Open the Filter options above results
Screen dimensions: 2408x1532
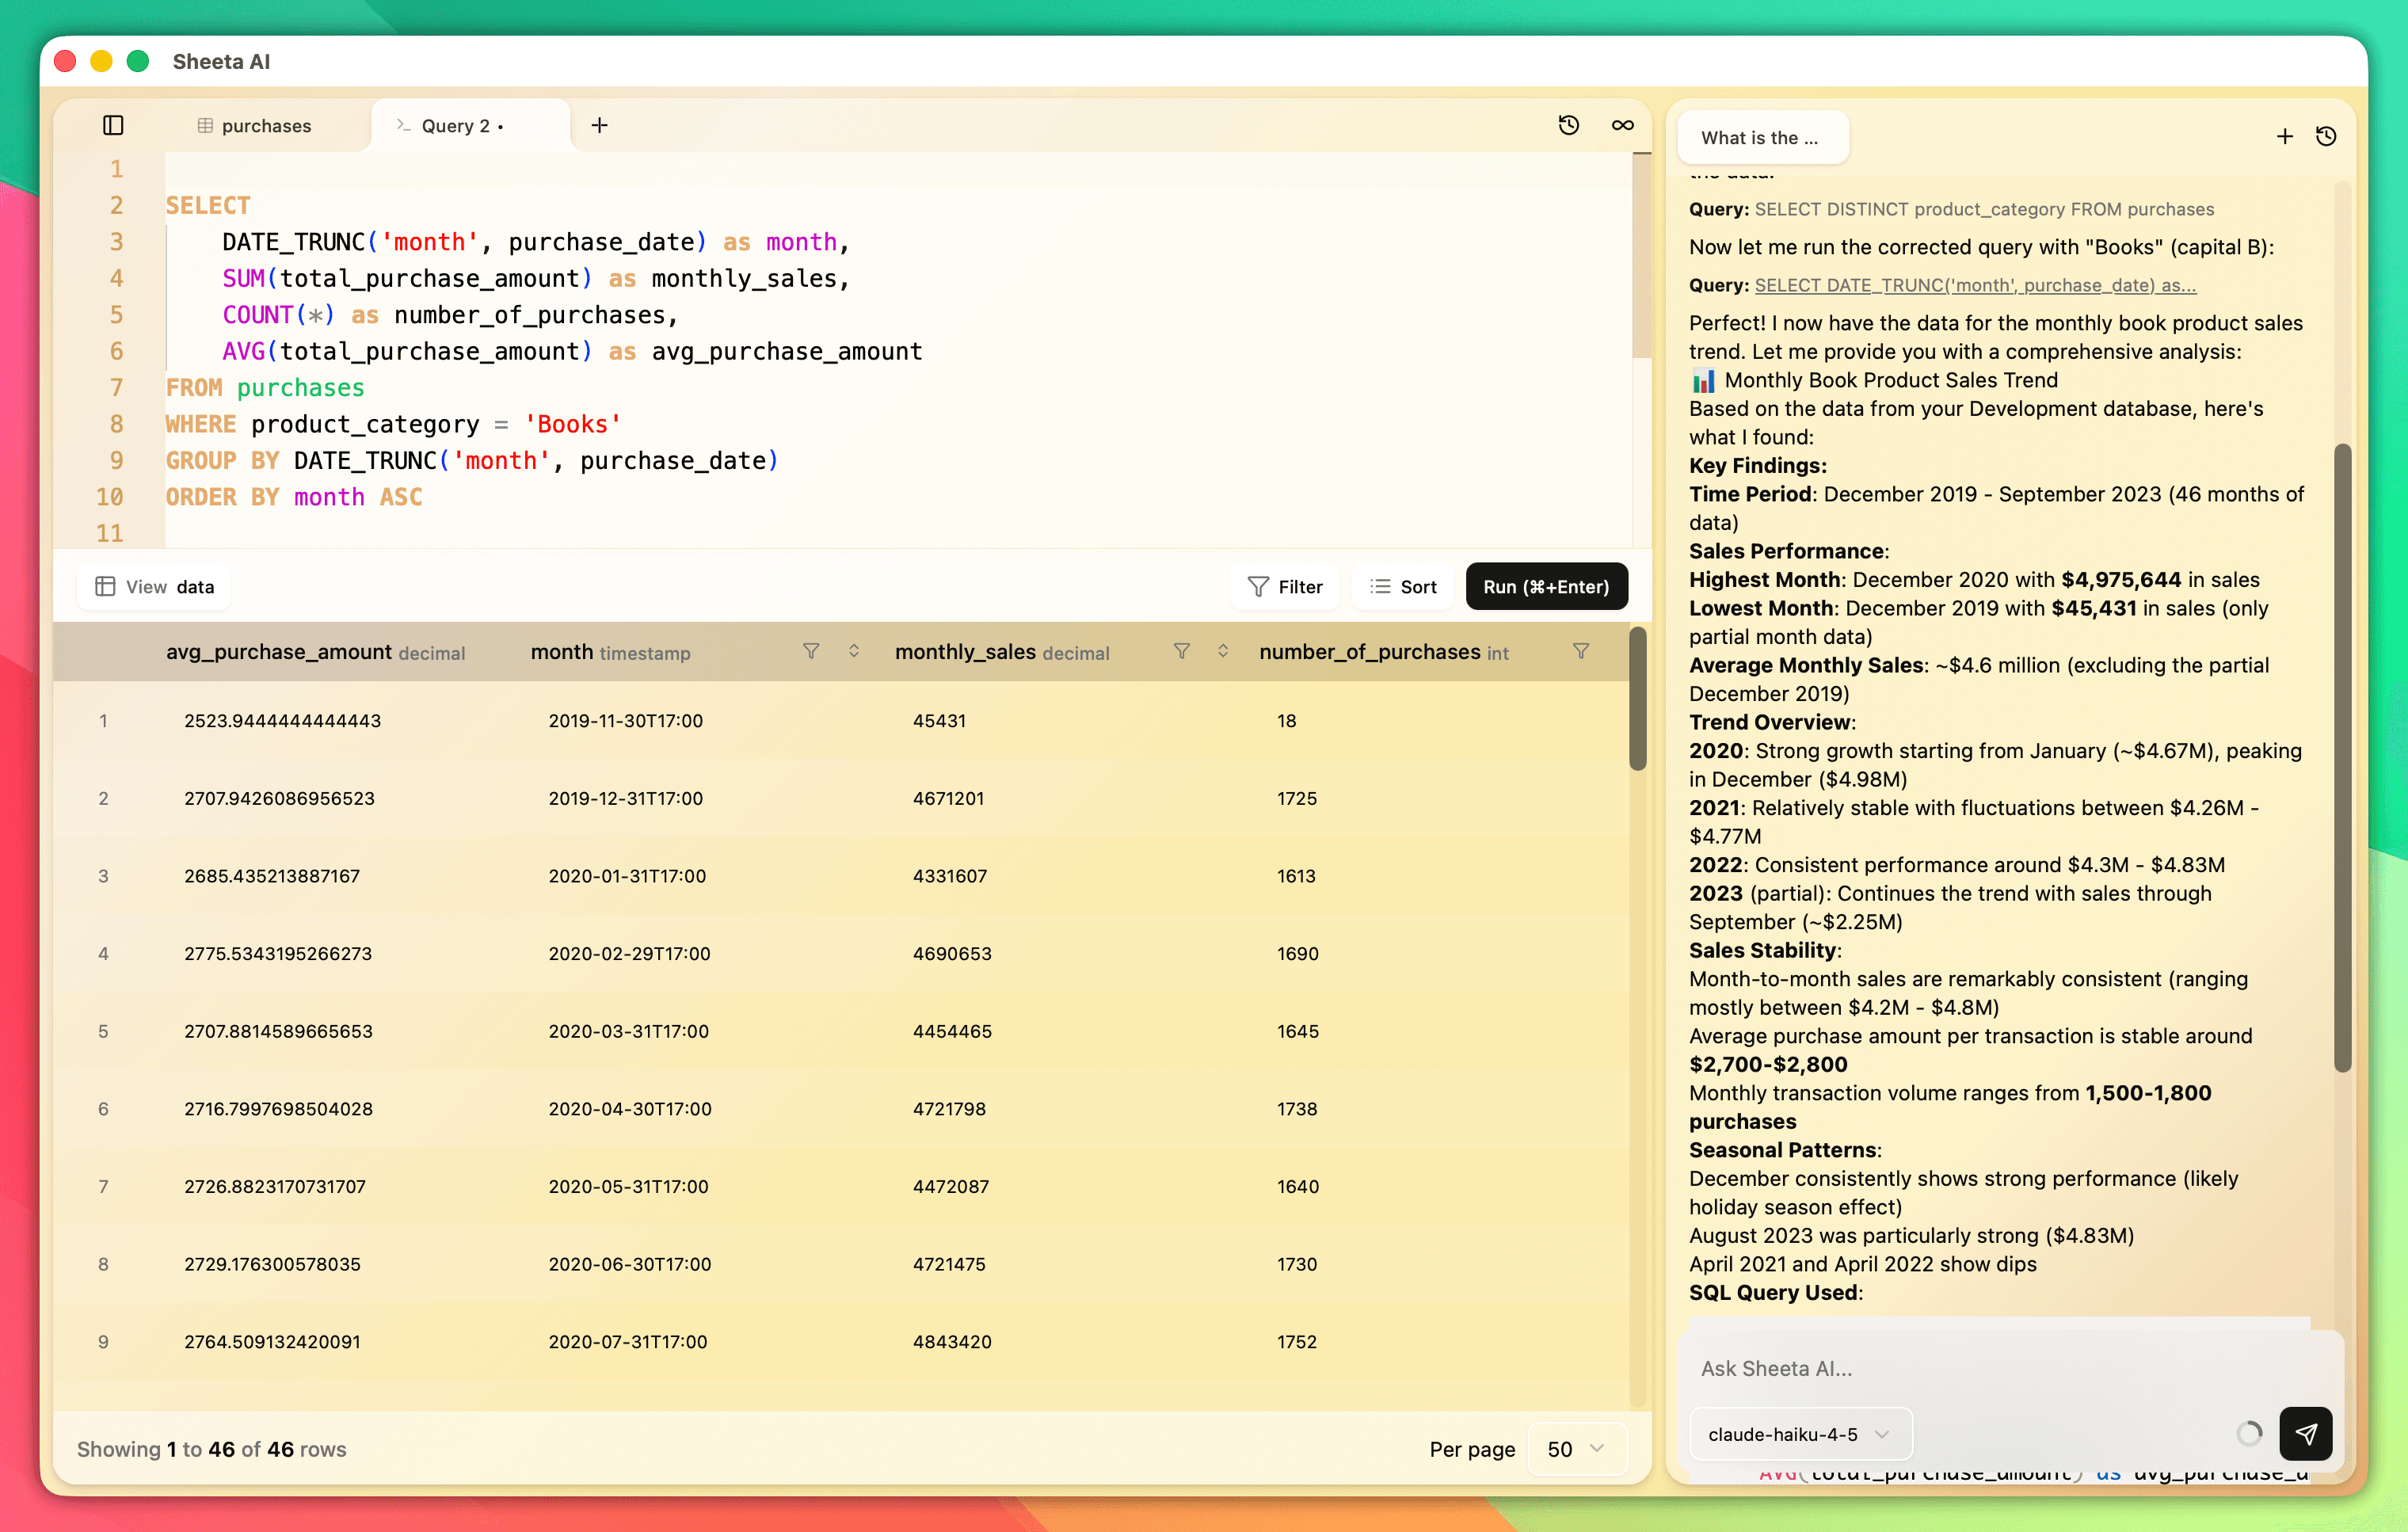(x=1286, y=587)
